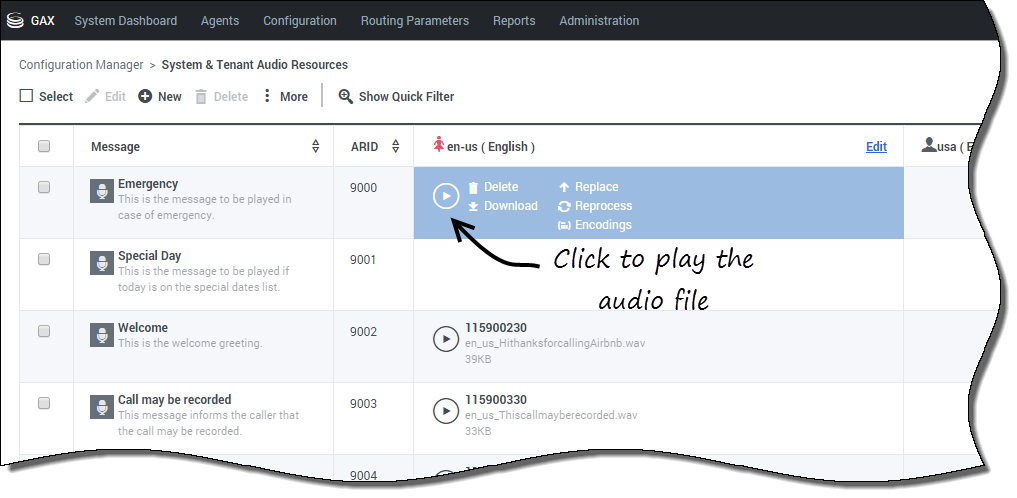
Task: Open the More actions menu
Action: click(x=284, y=97)
